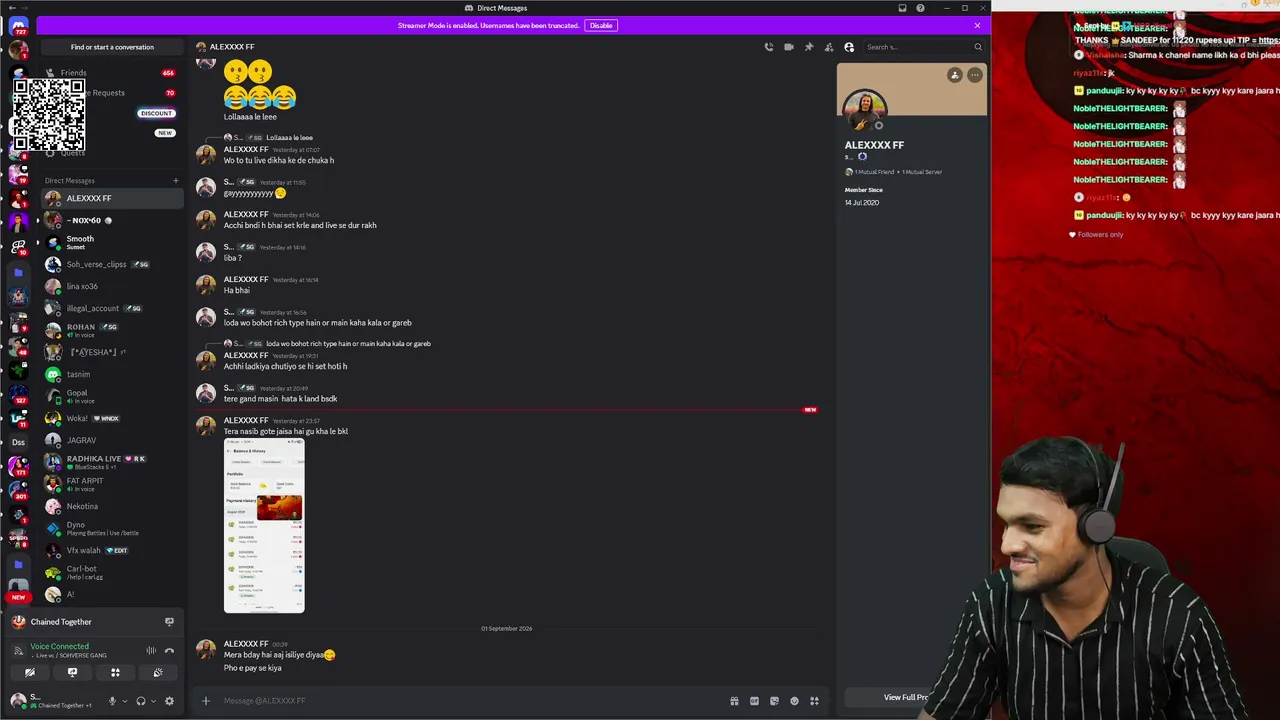Deafen with the headphones icon
Viewport: 1280px width, 720px height.
(x=141, y=701)
